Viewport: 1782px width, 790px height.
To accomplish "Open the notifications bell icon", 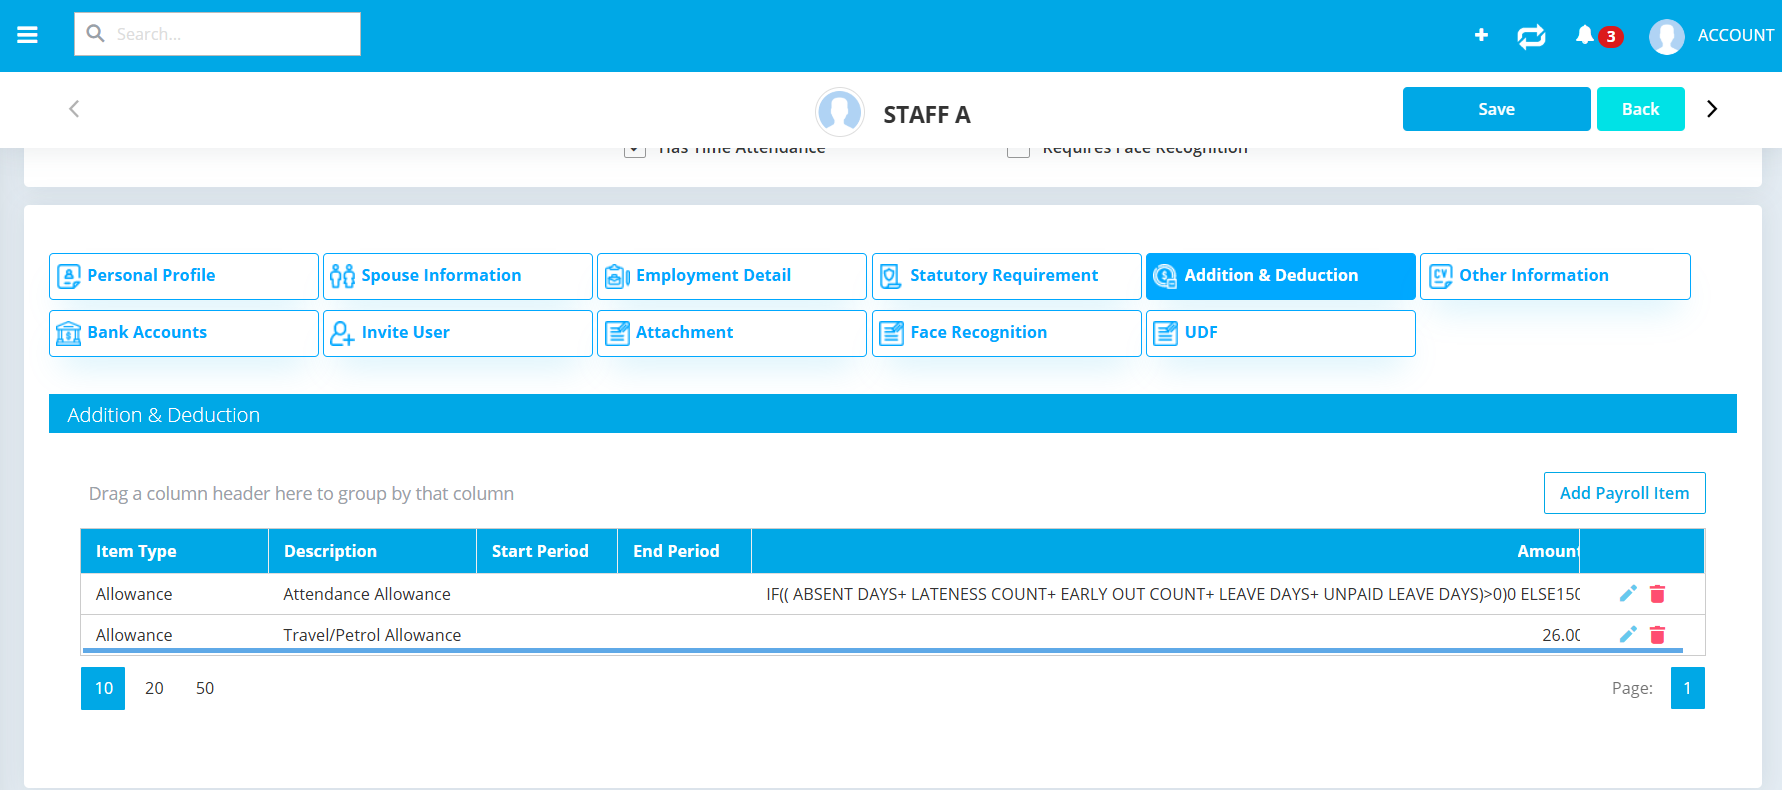I will (x=1585, y=36).
